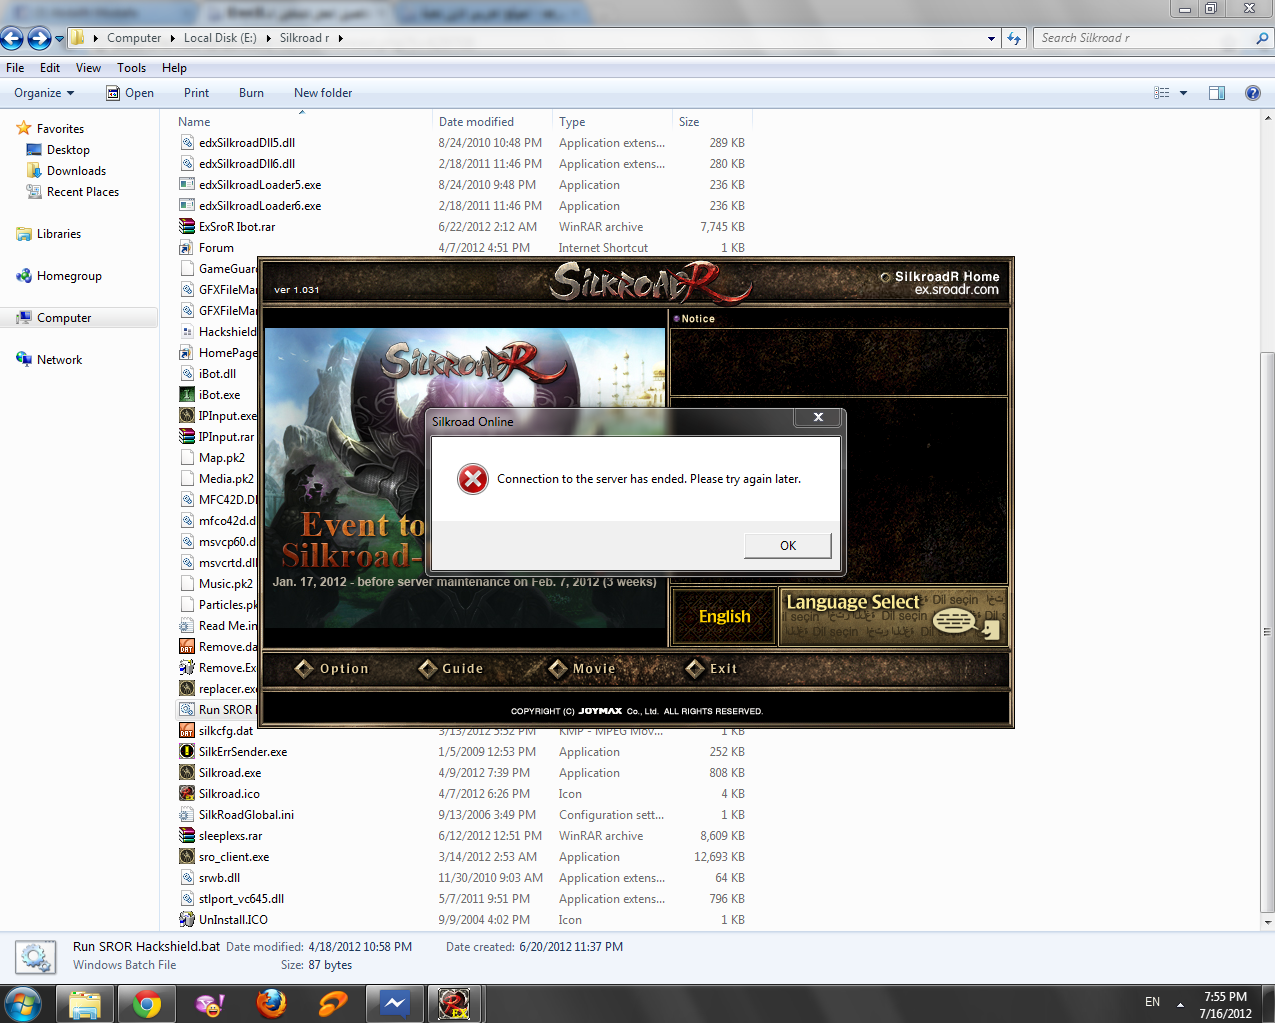This screenshot has width=1275, height=1023.
Task: Open Explorer help icon
Action: click(1252, 93)
